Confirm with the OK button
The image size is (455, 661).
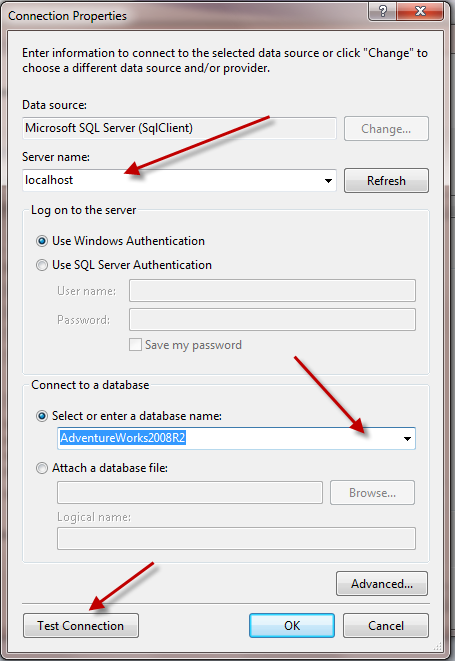(292, 626)
